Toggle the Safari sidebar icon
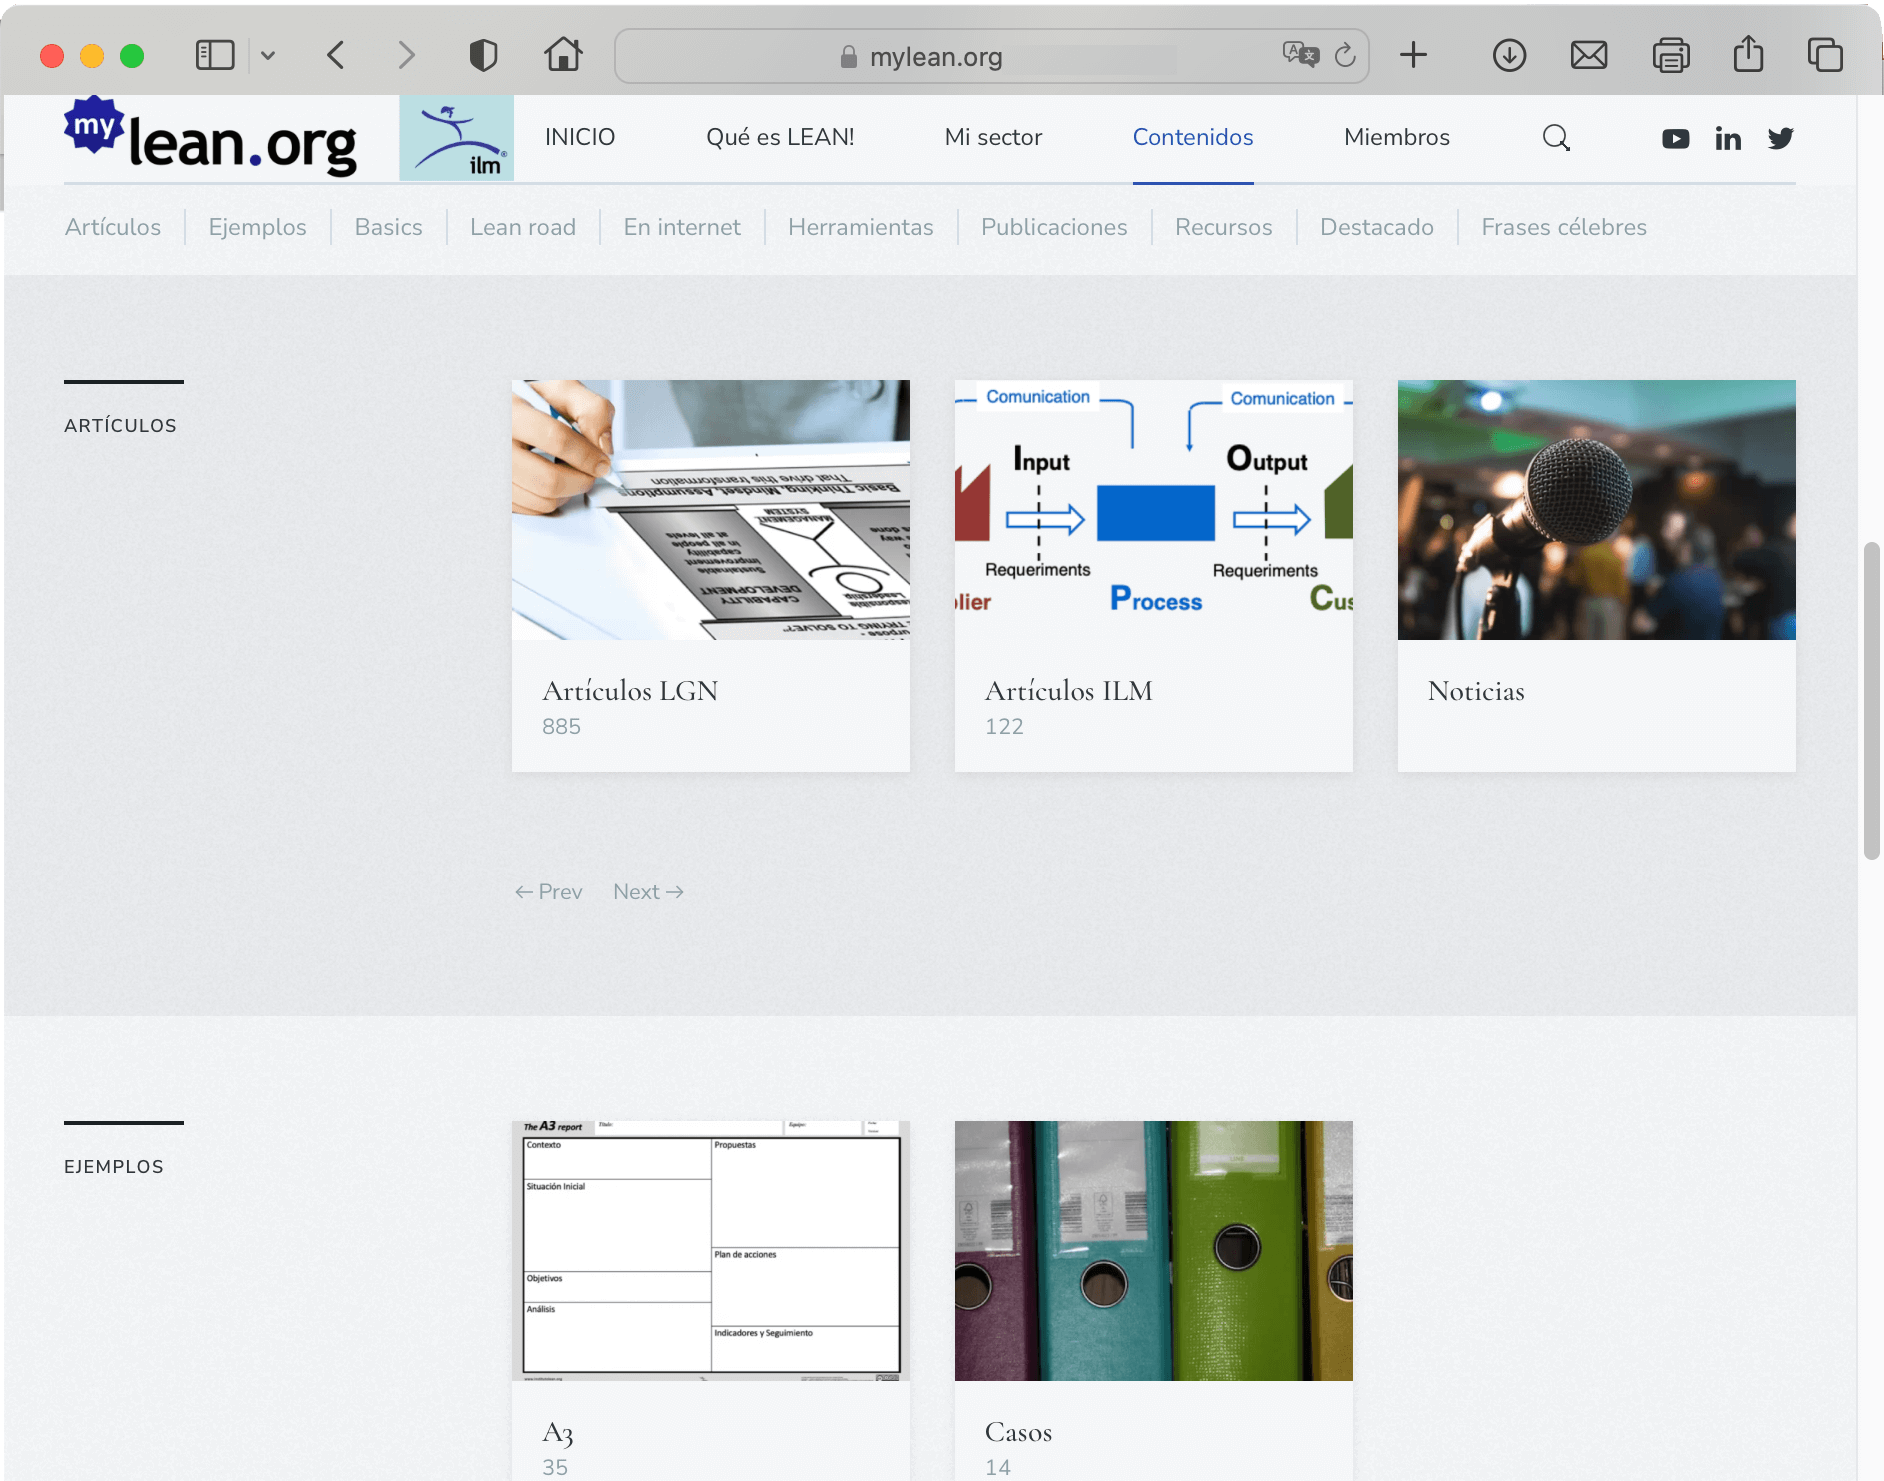Screen dimensions: 1884x1481 click(x=214, y=55)
